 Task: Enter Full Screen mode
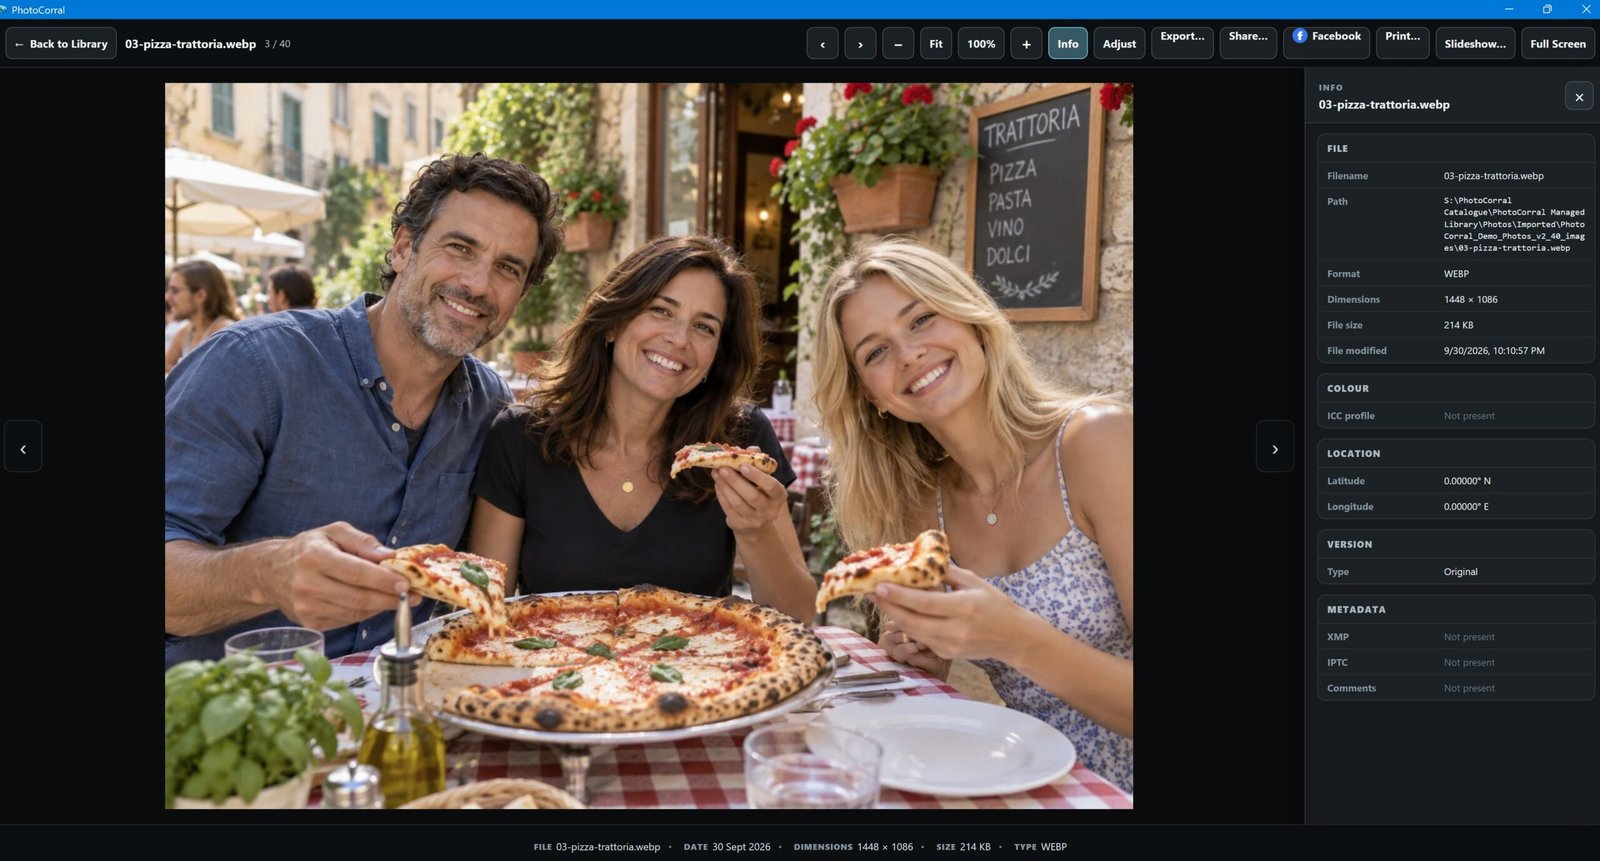[x=1558, y=44]
